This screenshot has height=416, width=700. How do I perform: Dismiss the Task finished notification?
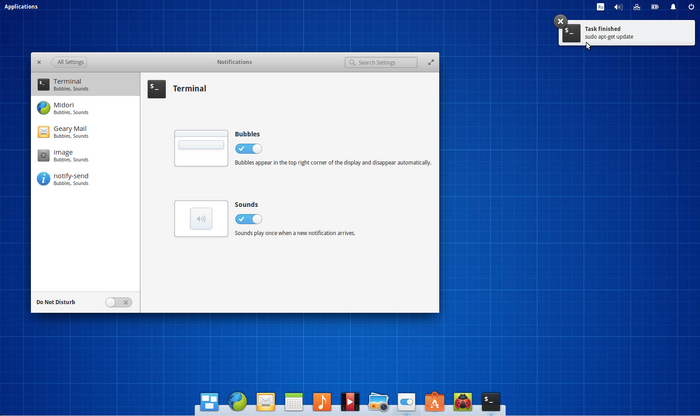pyautogui.click(x=561, y=21)
